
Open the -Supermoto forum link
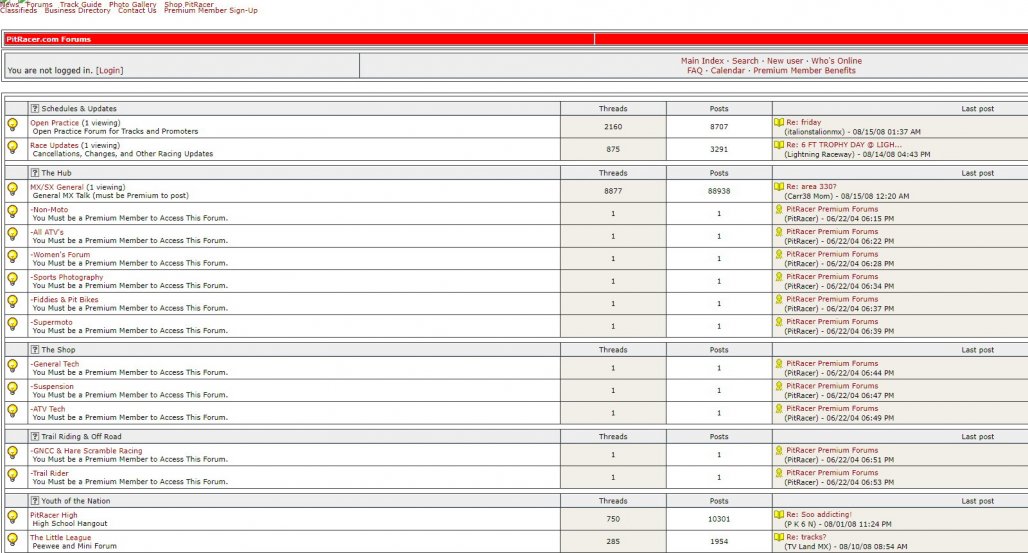point(51,321)
